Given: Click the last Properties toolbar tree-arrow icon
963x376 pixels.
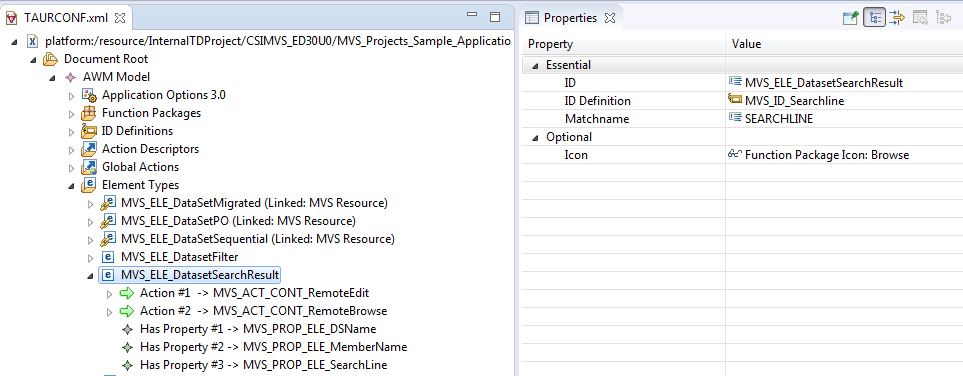Looking at the screenshot, I should pos(943,18).
